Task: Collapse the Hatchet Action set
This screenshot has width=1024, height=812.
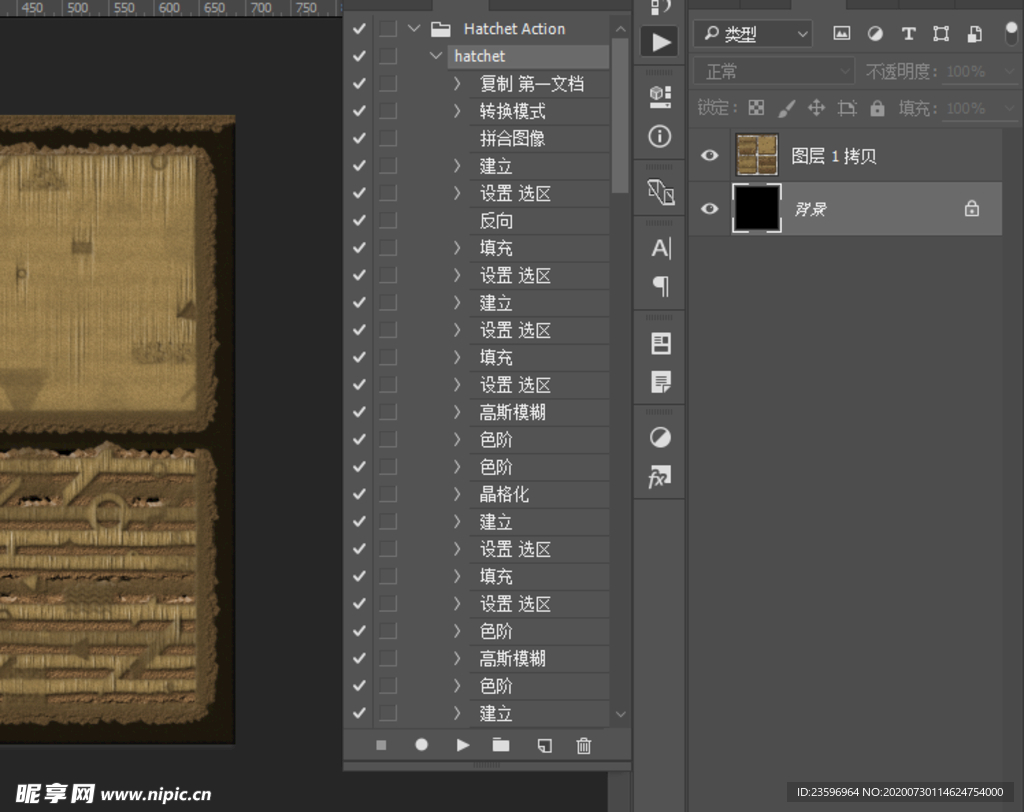Action: pyautogui.click(x=414, y=29)
